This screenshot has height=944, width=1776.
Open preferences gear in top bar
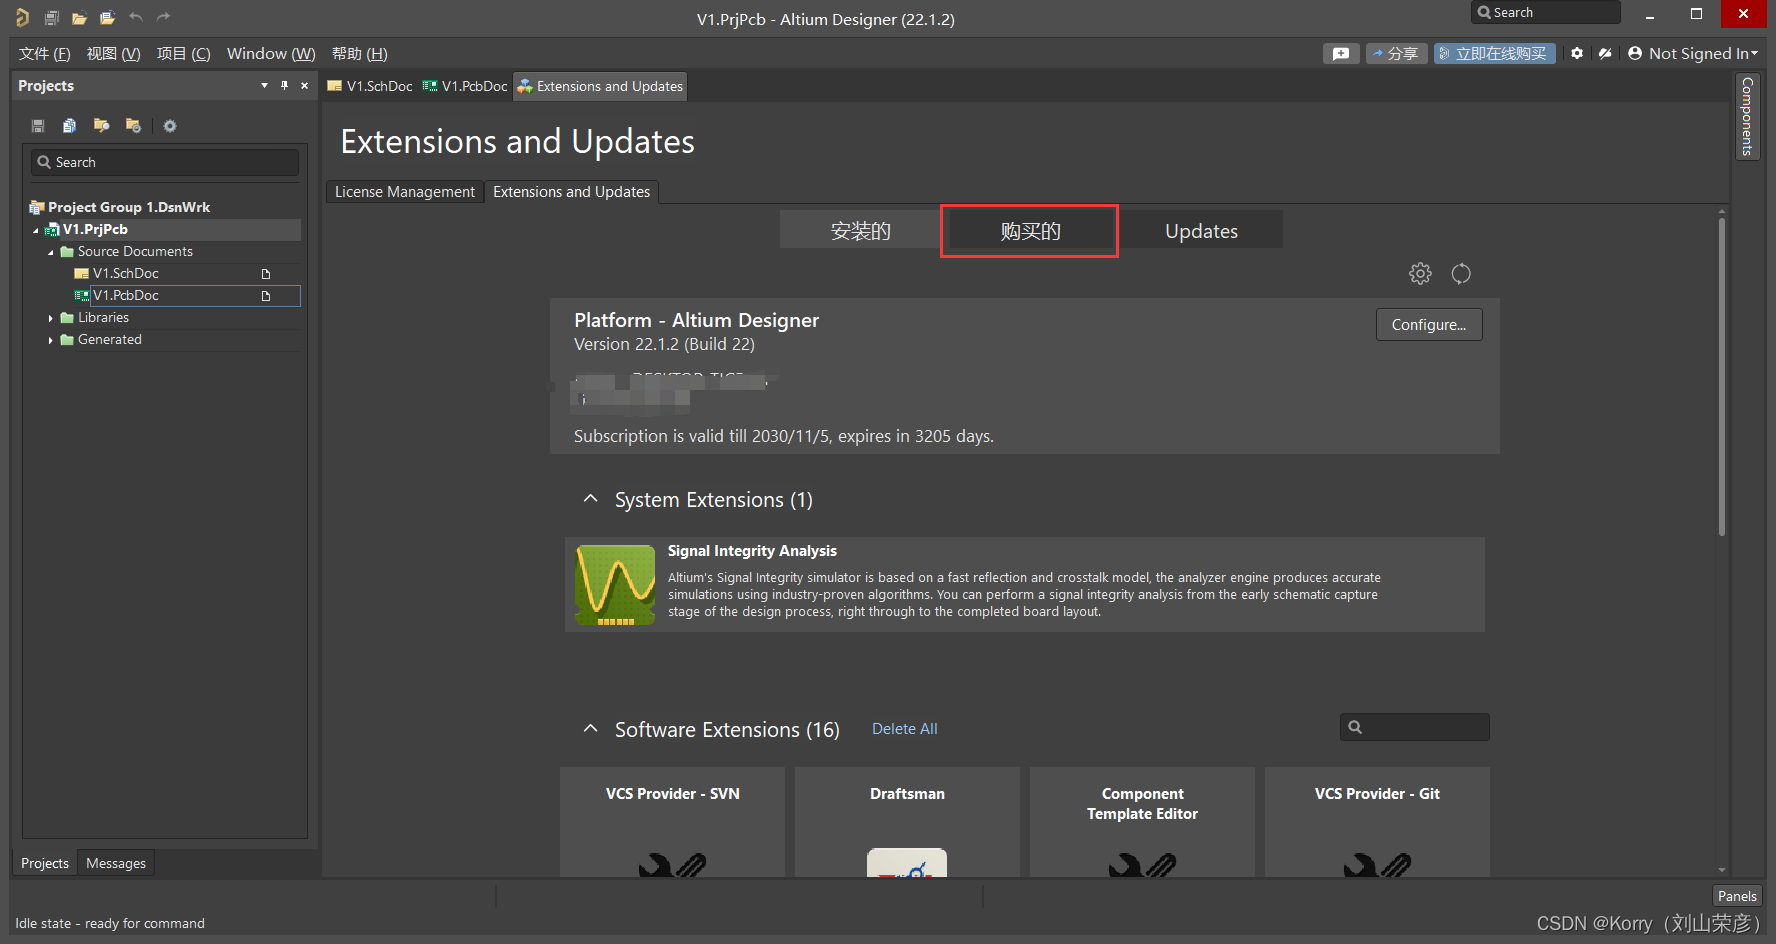click(x=1577, y=53)
